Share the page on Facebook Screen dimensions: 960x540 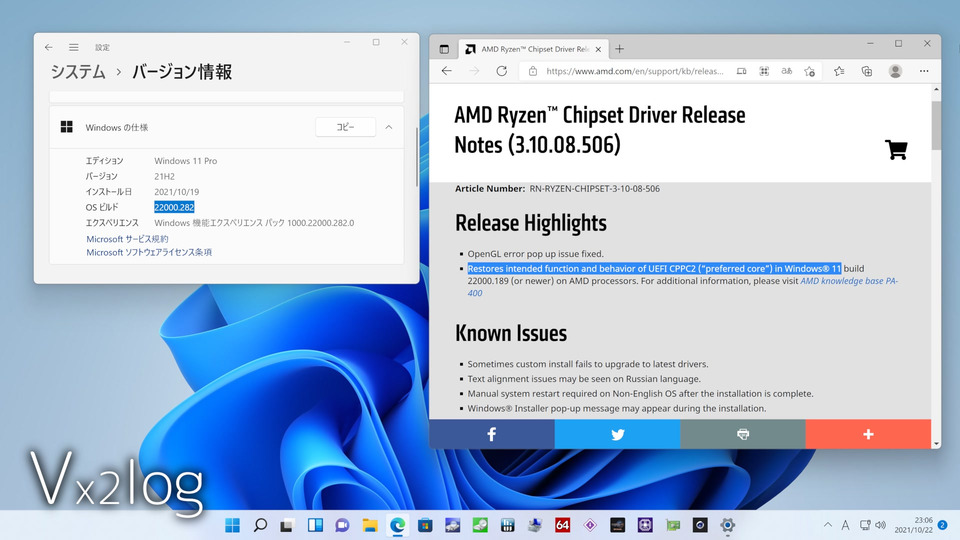pos(492,434)
